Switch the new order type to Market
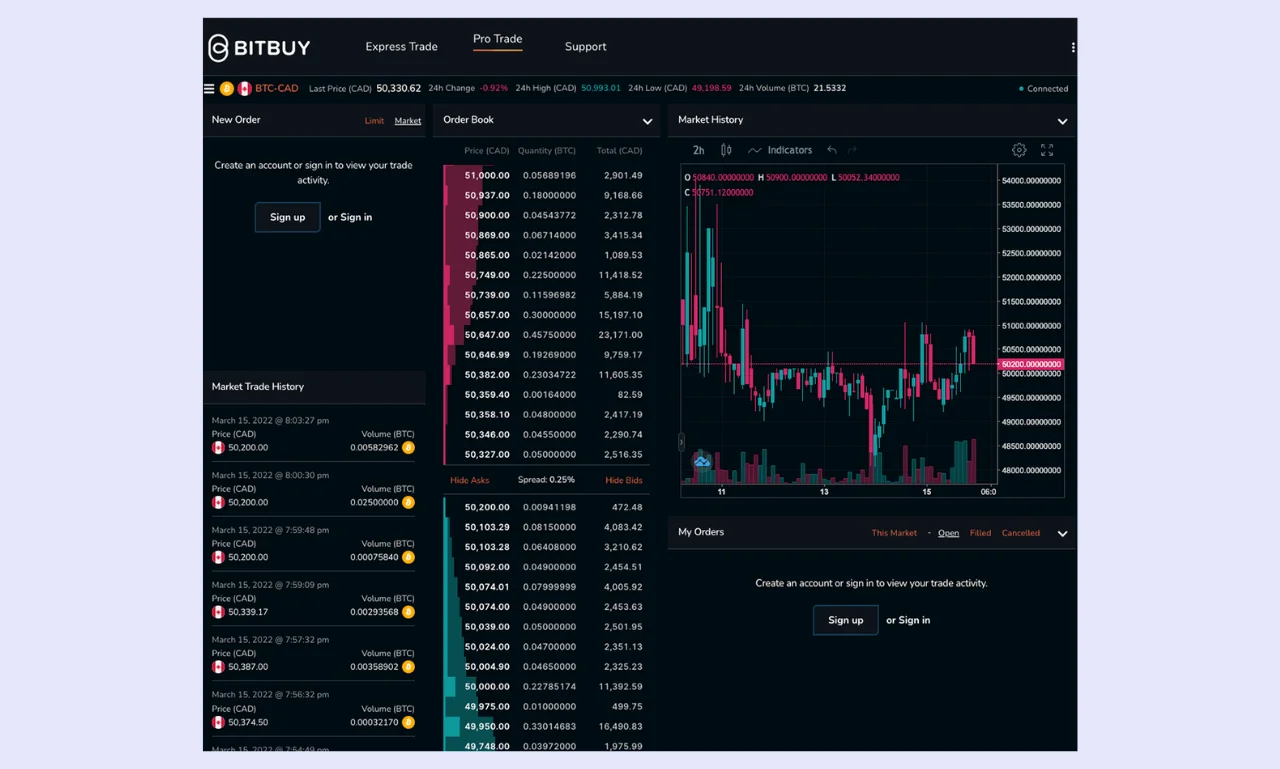Image resolution: width=1280 pixels, height=769 pixels. [x=408, y=121]
